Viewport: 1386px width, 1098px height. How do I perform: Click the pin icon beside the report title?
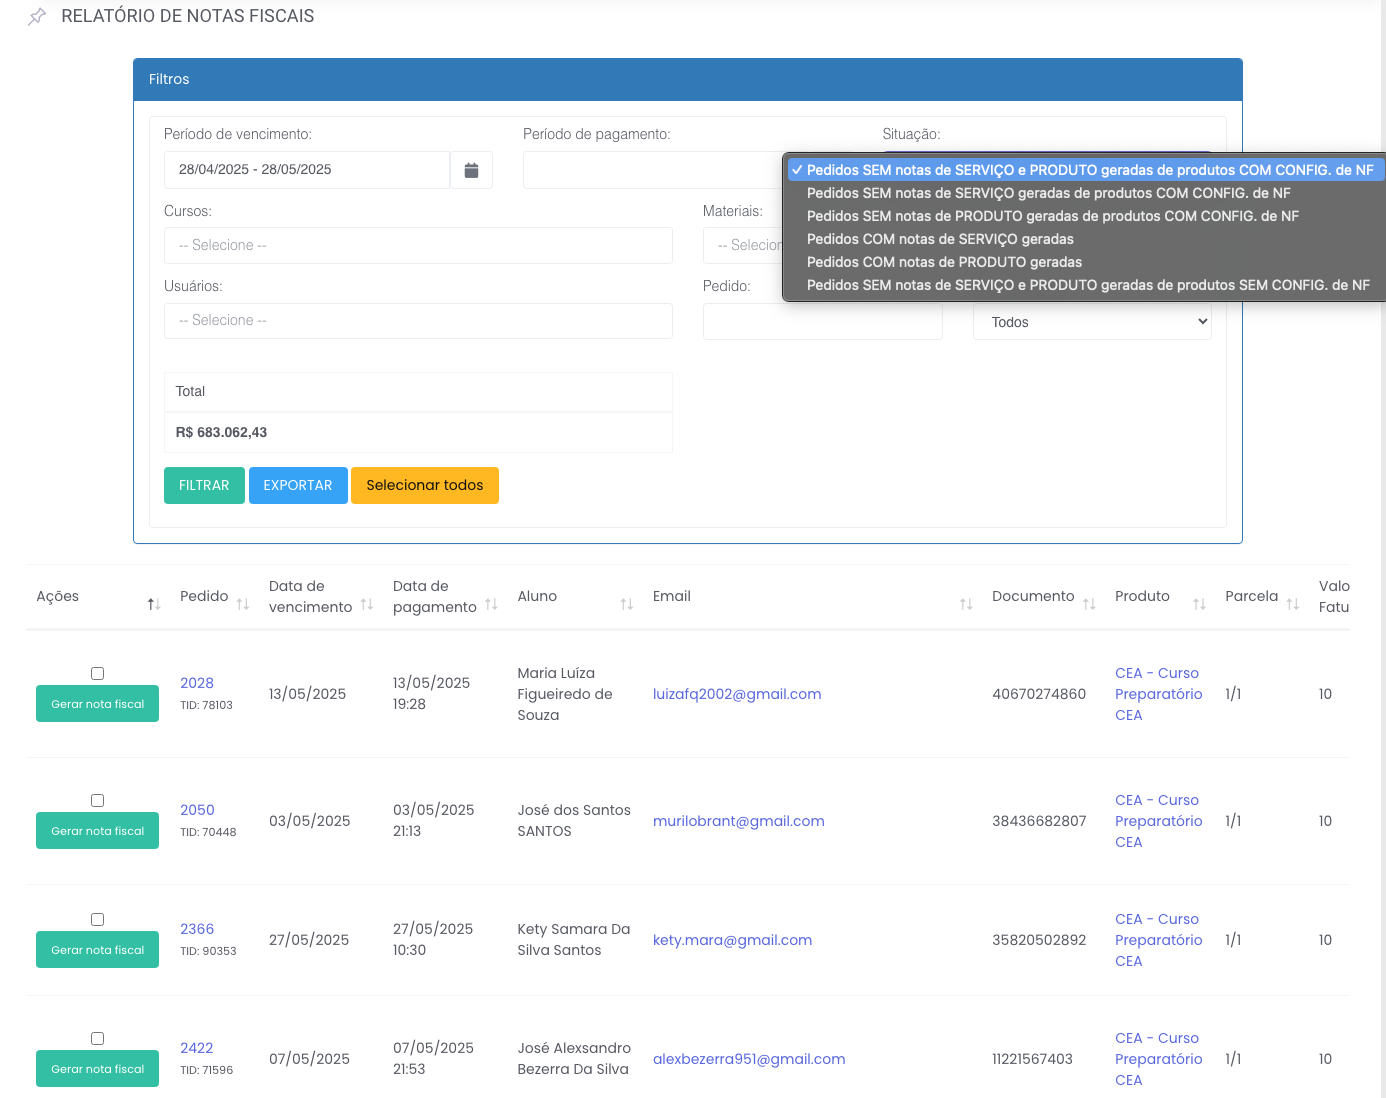(37, 17)
